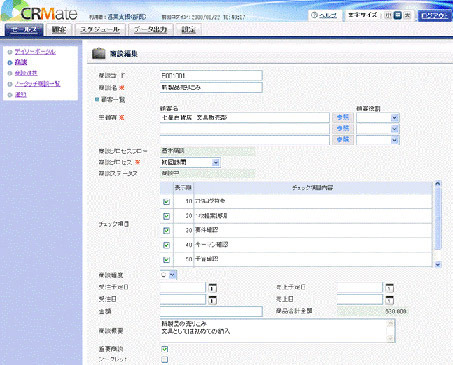
Task: Toggle checklist checkbox for item 10
Action: (x=166, y=202)
